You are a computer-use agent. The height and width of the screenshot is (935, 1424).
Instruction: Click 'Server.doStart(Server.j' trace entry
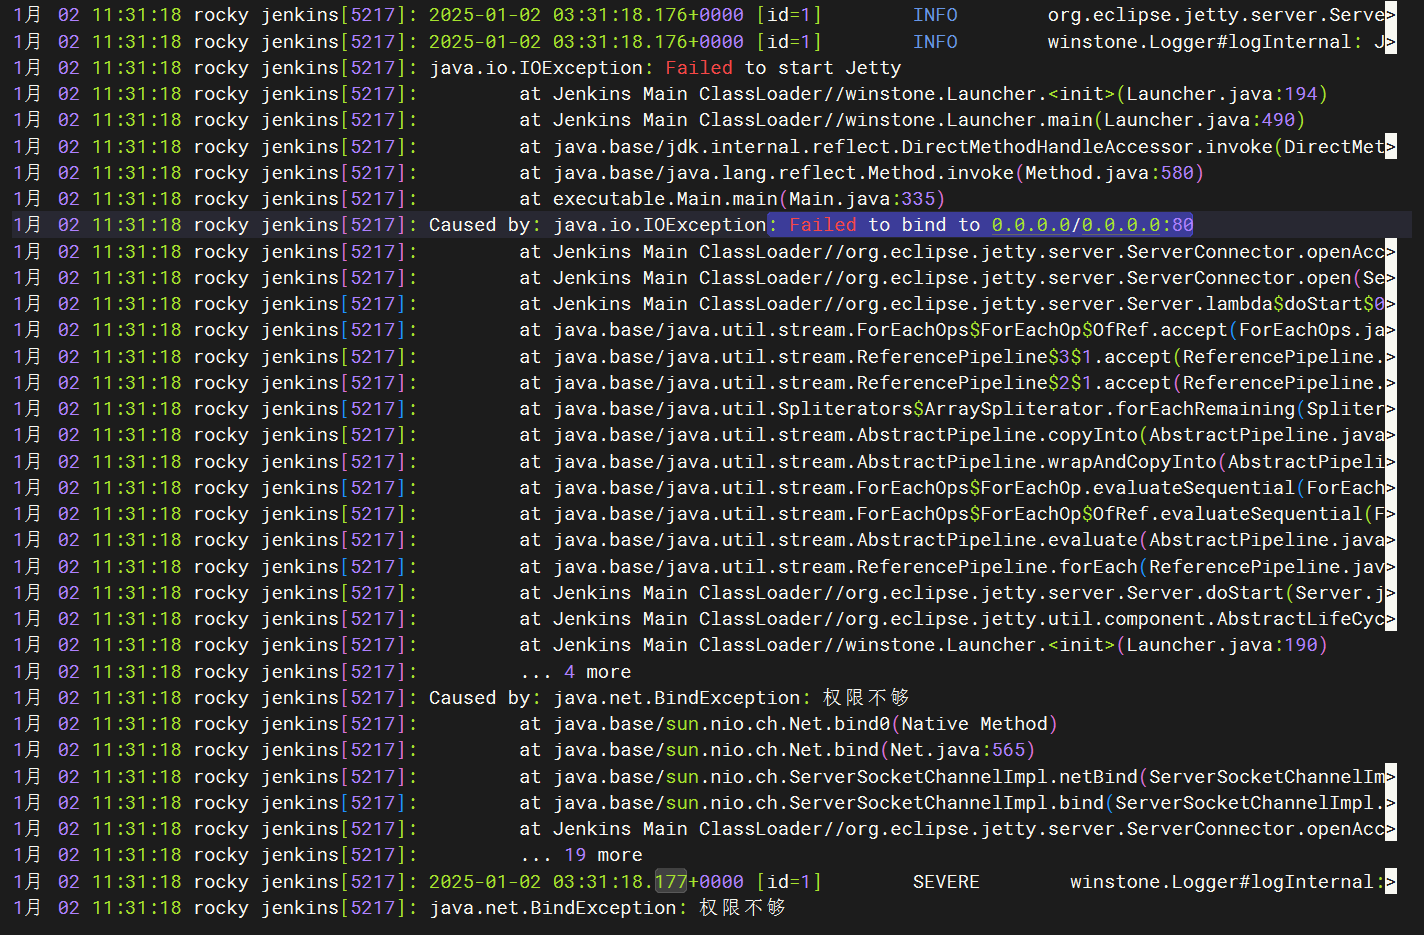click(1256, 593)
